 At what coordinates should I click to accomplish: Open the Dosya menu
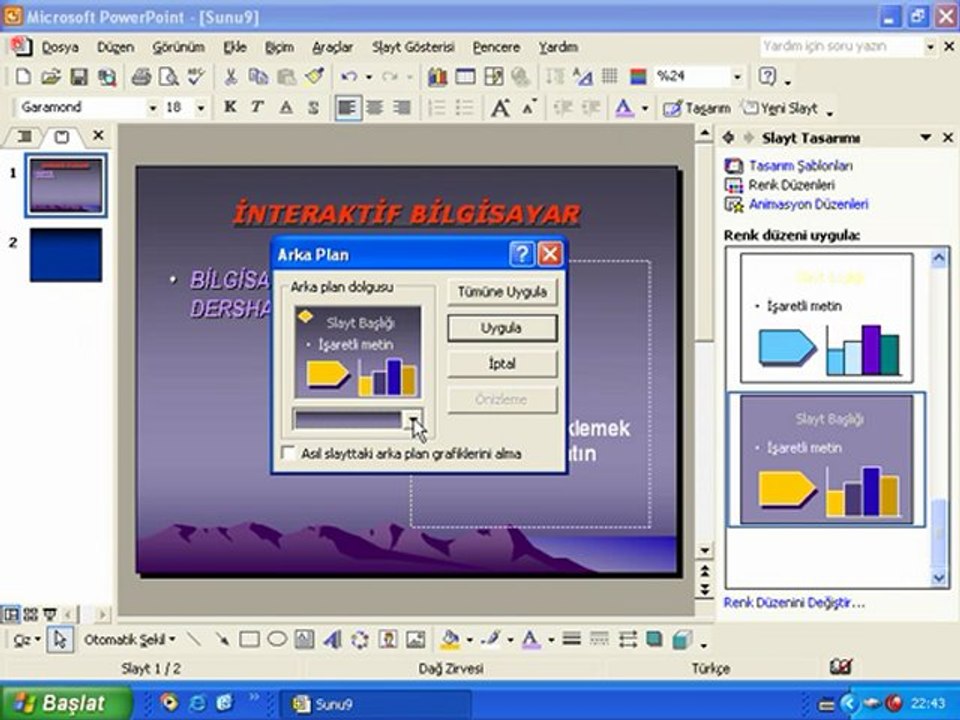coord(59,47)
